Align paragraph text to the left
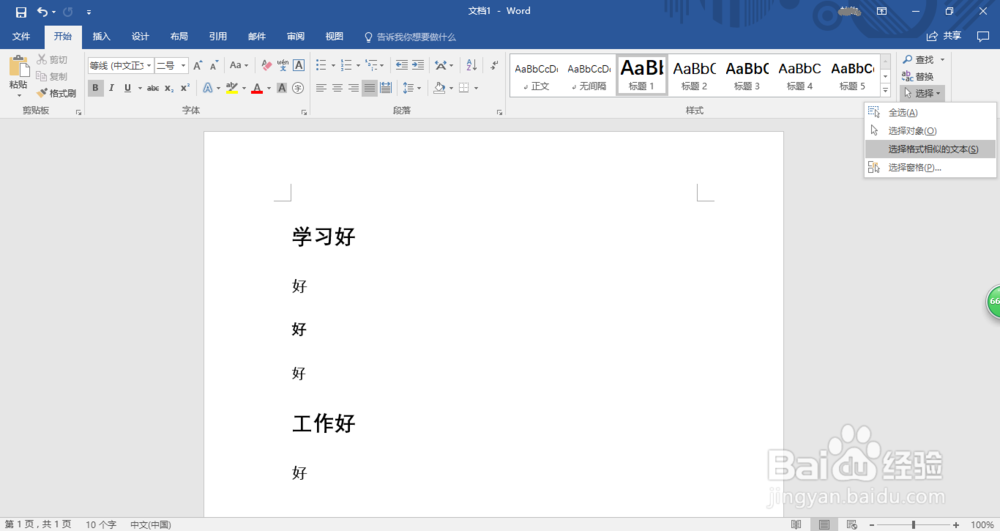Image resolution: width=1000 pixels, height=531 pixels. coord(321,88)
